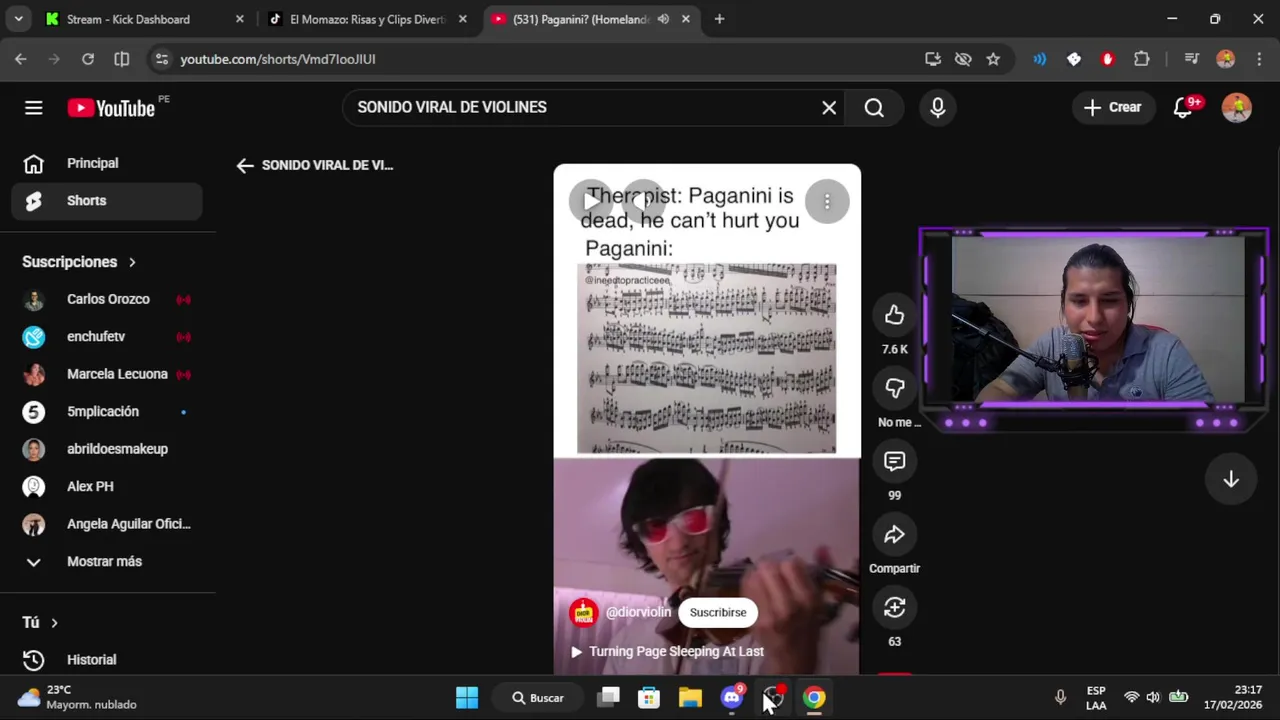The width and height of the screenshot is (1280, 720).
Task: Open sound Turning Page Sleeping At Last
Action: [x=667, y=652]
